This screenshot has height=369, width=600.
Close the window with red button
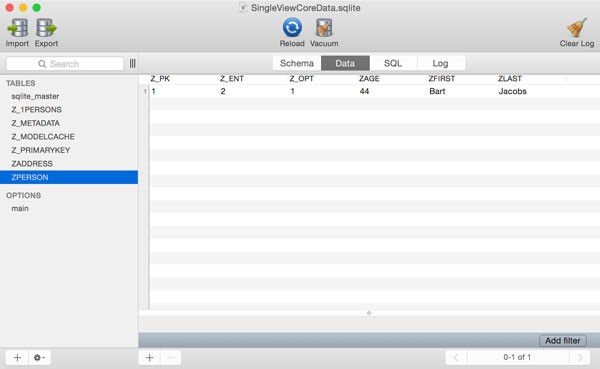pos(10,8)
